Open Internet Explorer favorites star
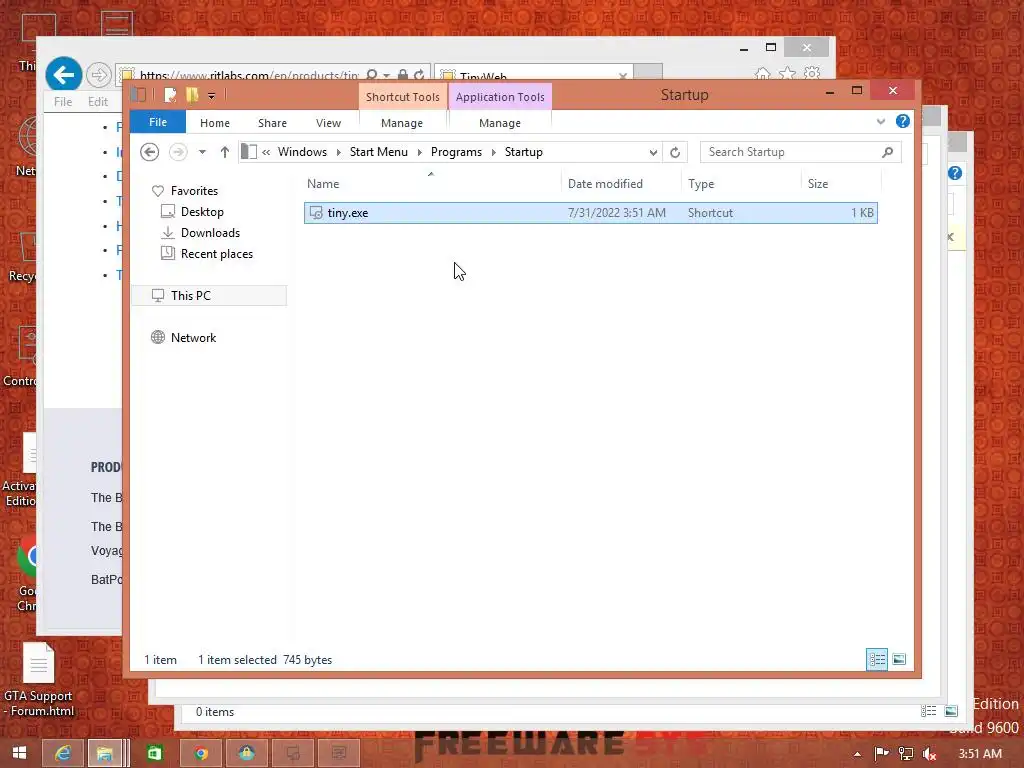 787,73
